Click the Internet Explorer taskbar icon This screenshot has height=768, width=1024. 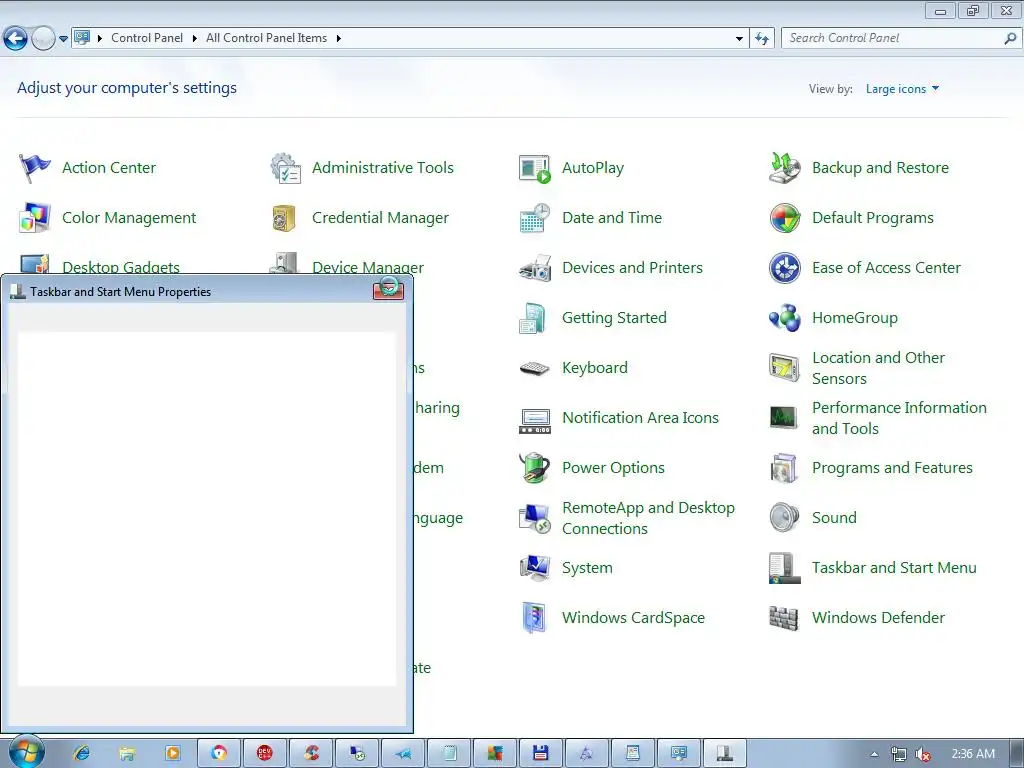click(x=82, y=753)
